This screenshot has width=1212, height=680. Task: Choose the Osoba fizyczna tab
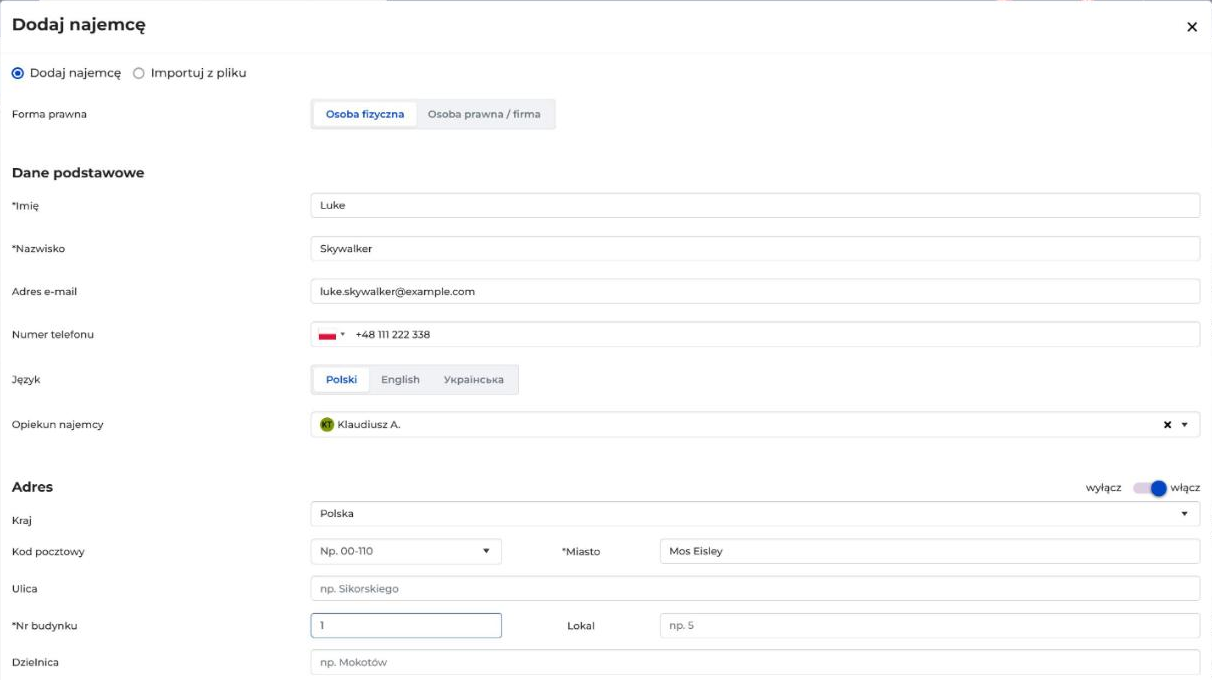click(x=365, y=114)
